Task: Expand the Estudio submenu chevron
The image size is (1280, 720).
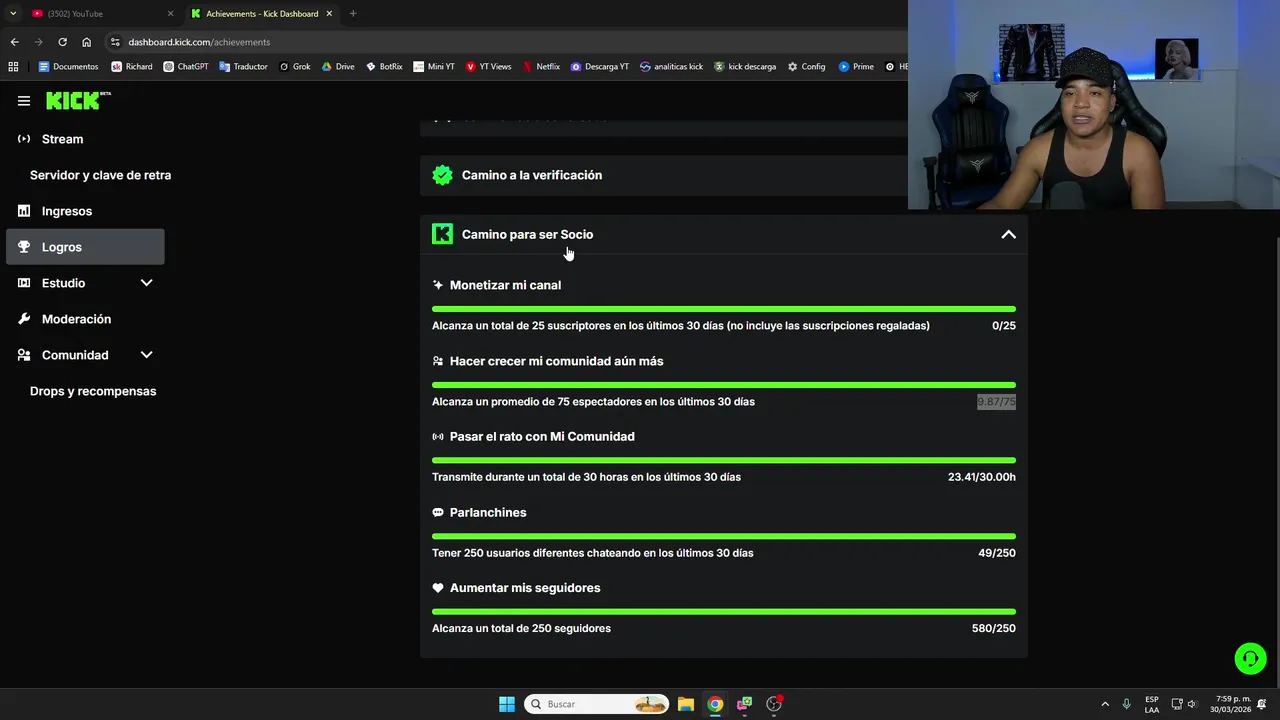Action: (146, 283)
